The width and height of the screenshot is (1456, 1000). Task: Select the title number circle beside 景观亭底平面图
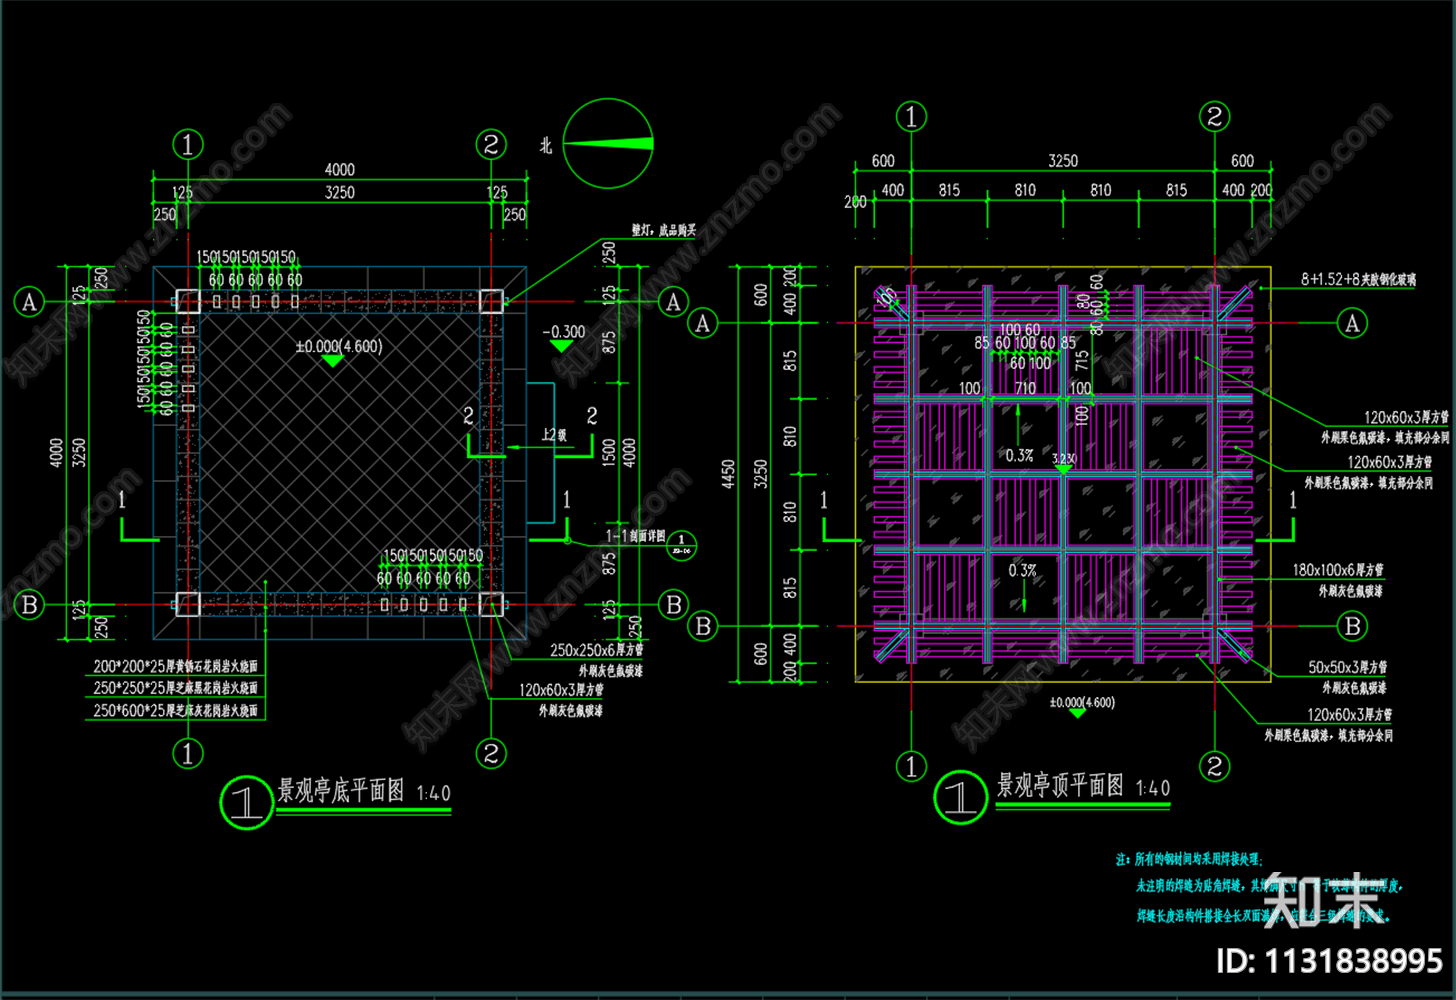pos(247,802)
